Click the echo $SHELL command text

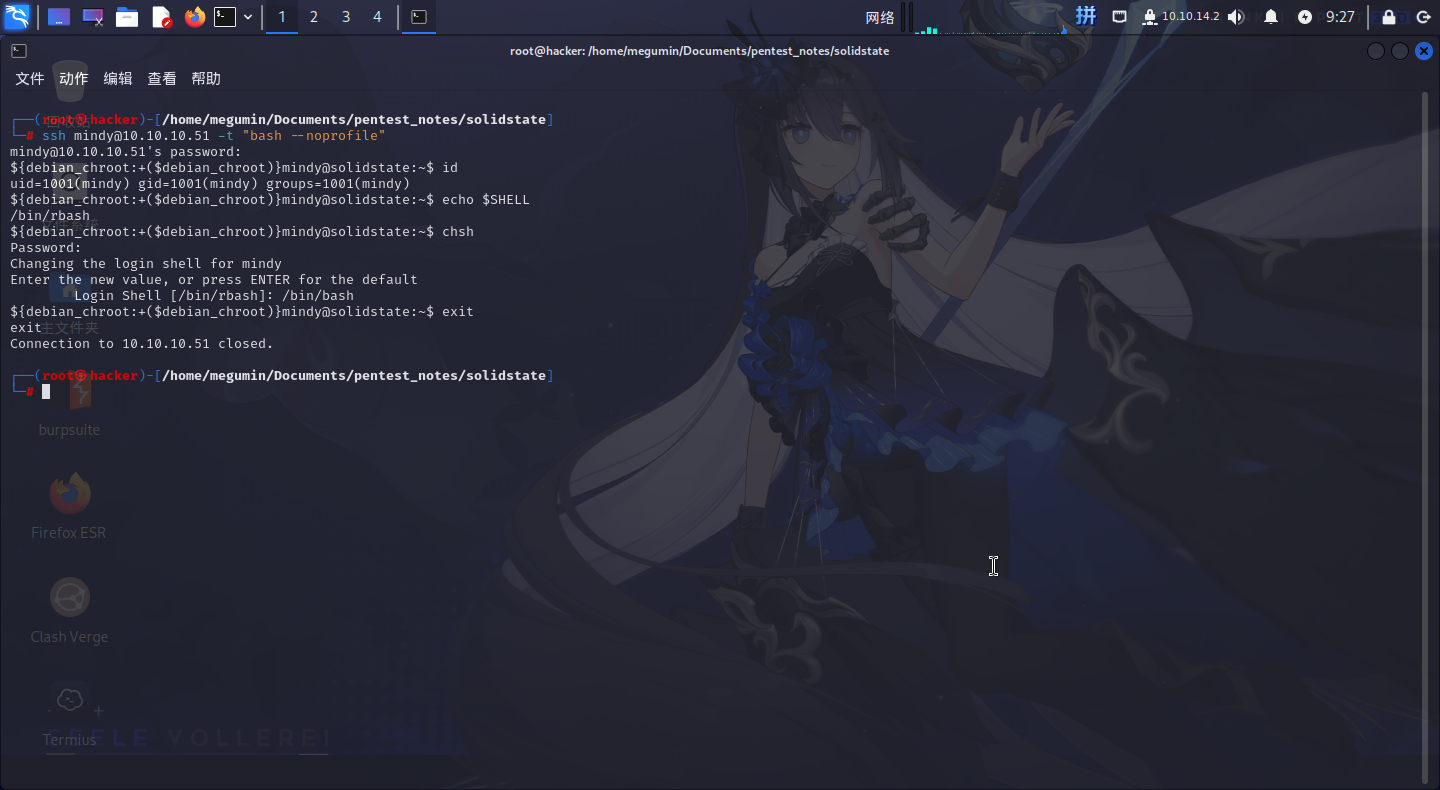pos(486,199)
